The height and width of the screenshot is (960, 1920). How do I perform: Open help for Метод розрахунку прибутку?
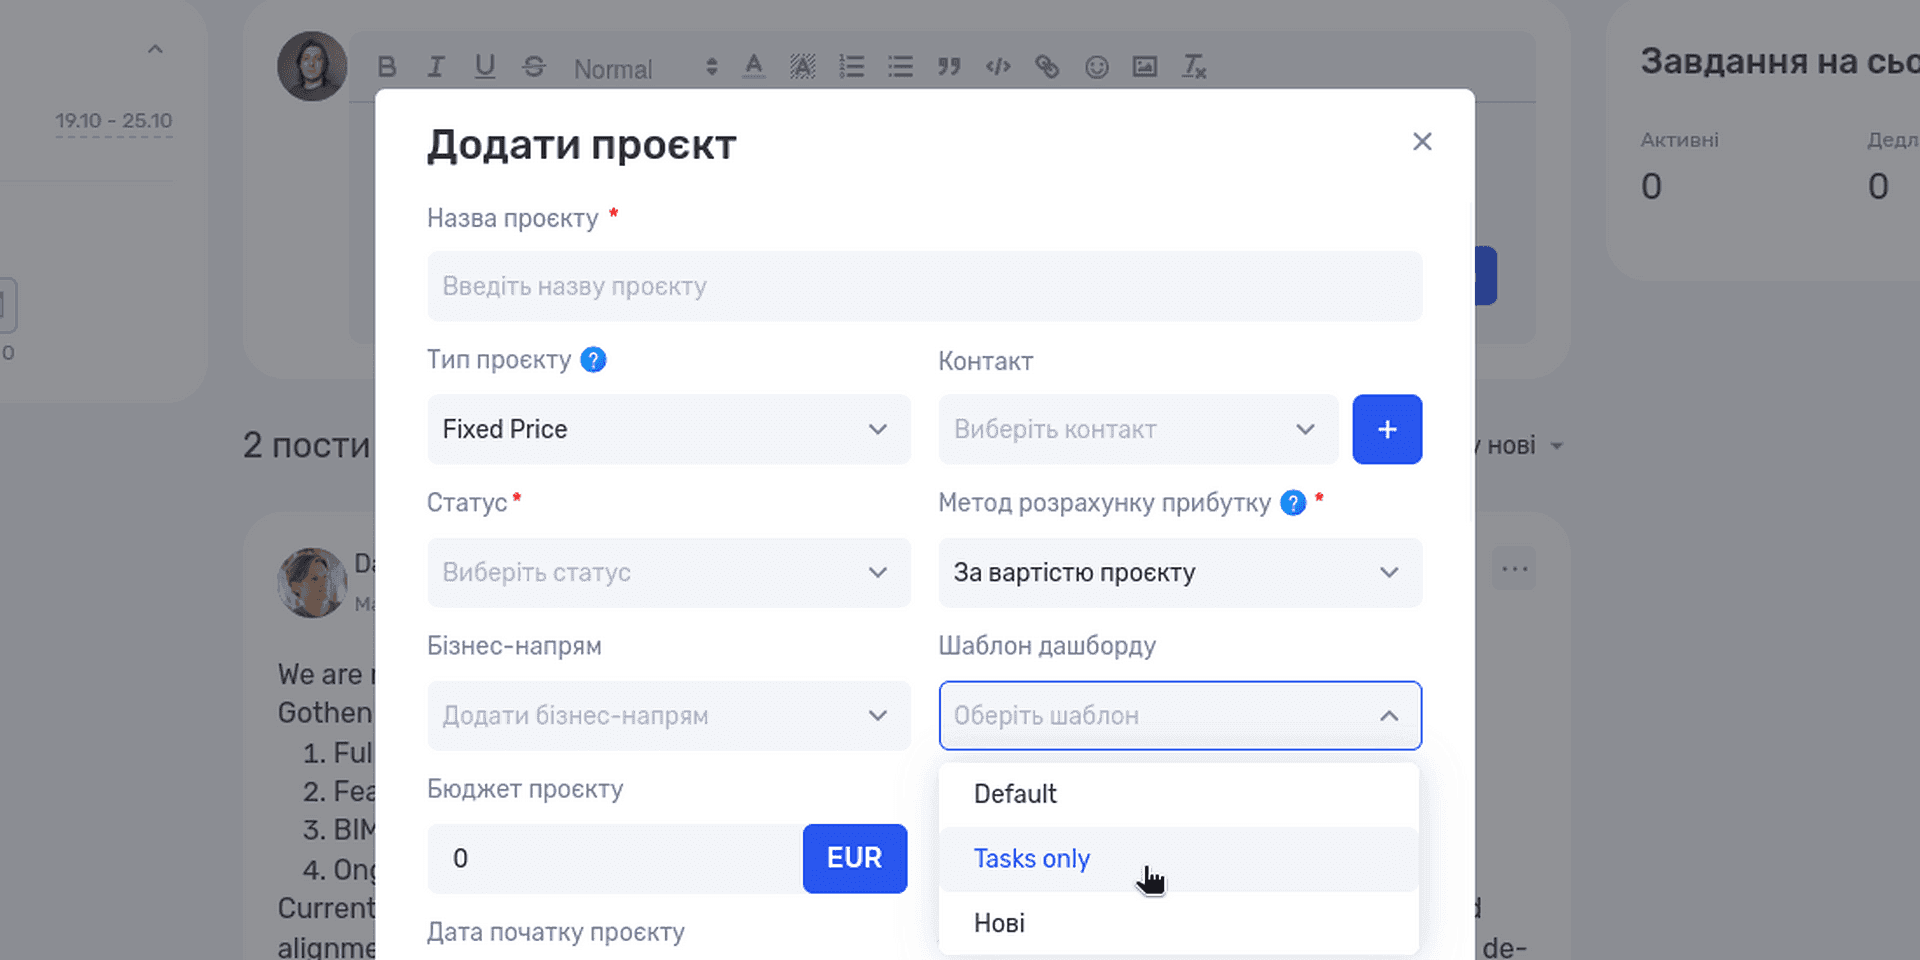coord(1293,503)
